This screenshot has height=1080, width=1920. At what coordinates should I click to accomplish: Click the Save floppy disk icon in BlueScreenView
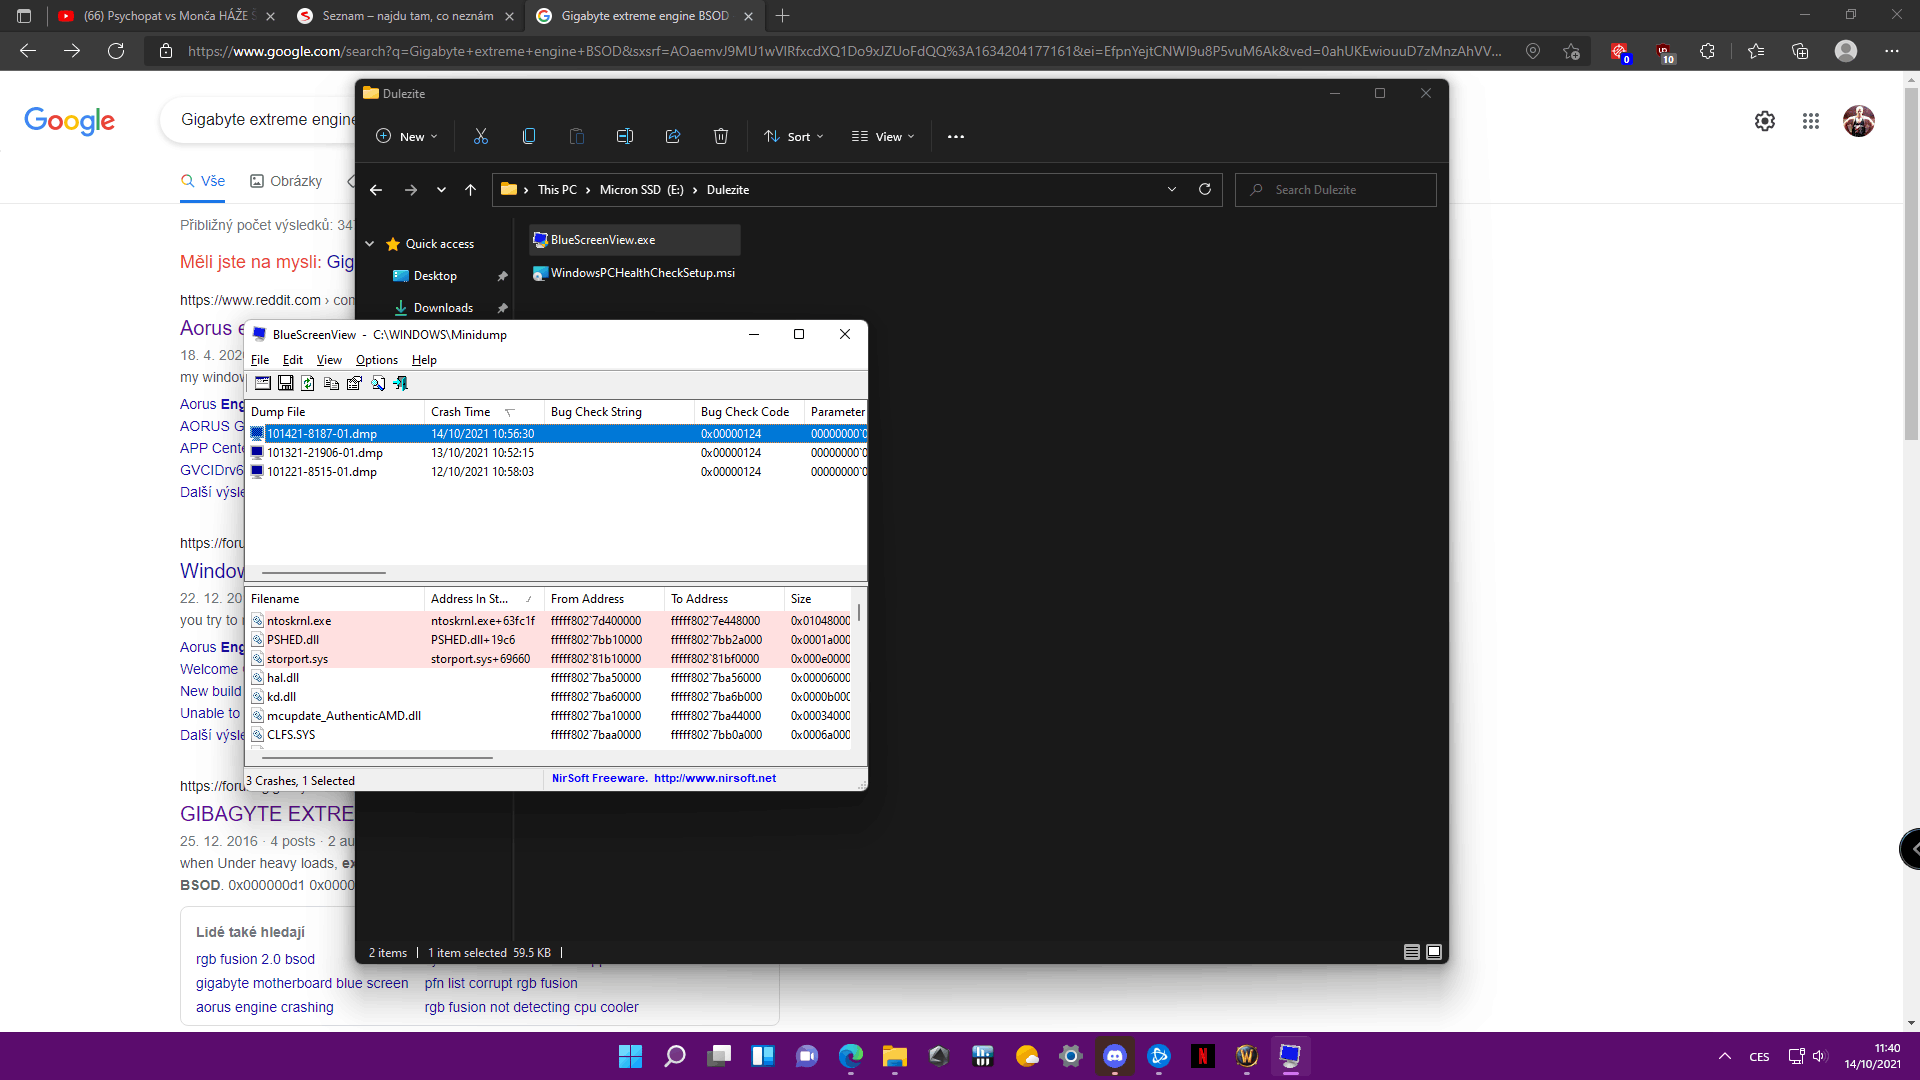click(x=285, y=383)
